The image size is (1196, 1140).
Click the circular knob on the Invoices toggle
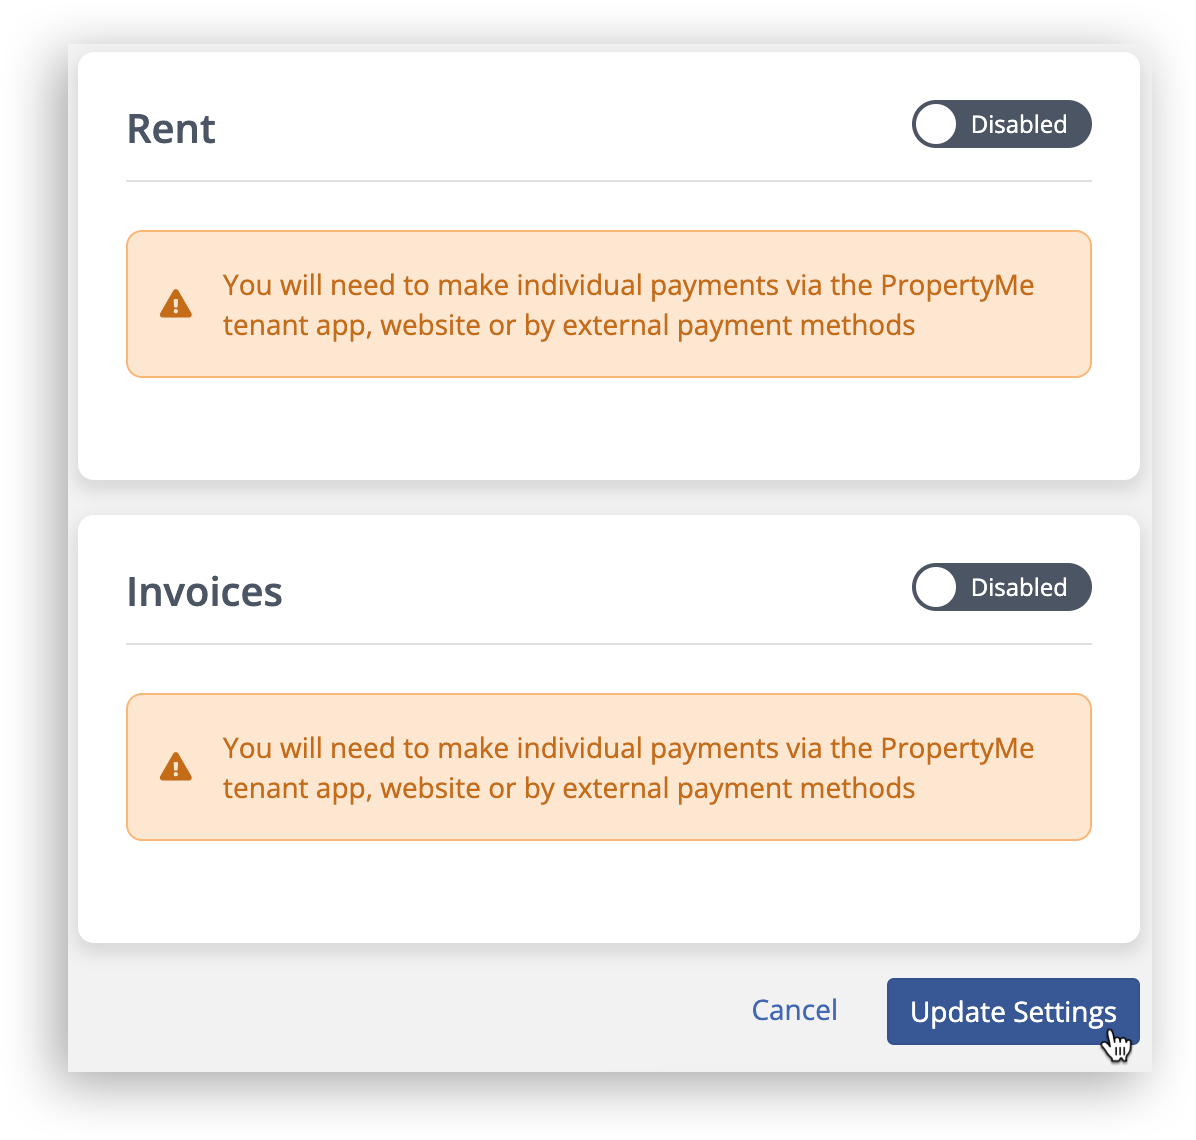pos(936,587)
